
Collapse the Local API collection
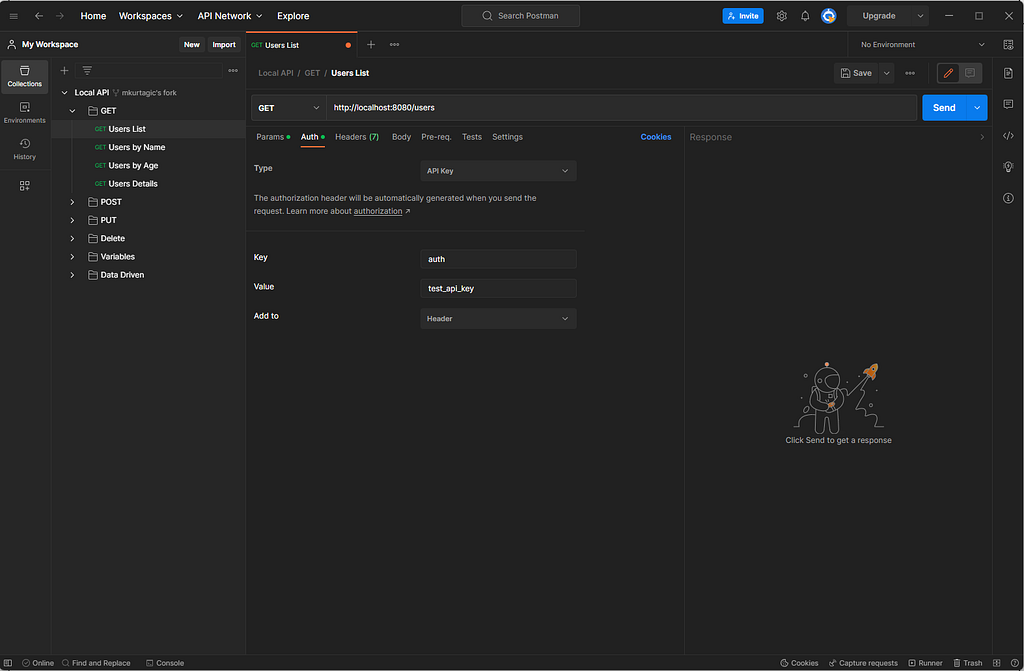(x=65, y=93)
